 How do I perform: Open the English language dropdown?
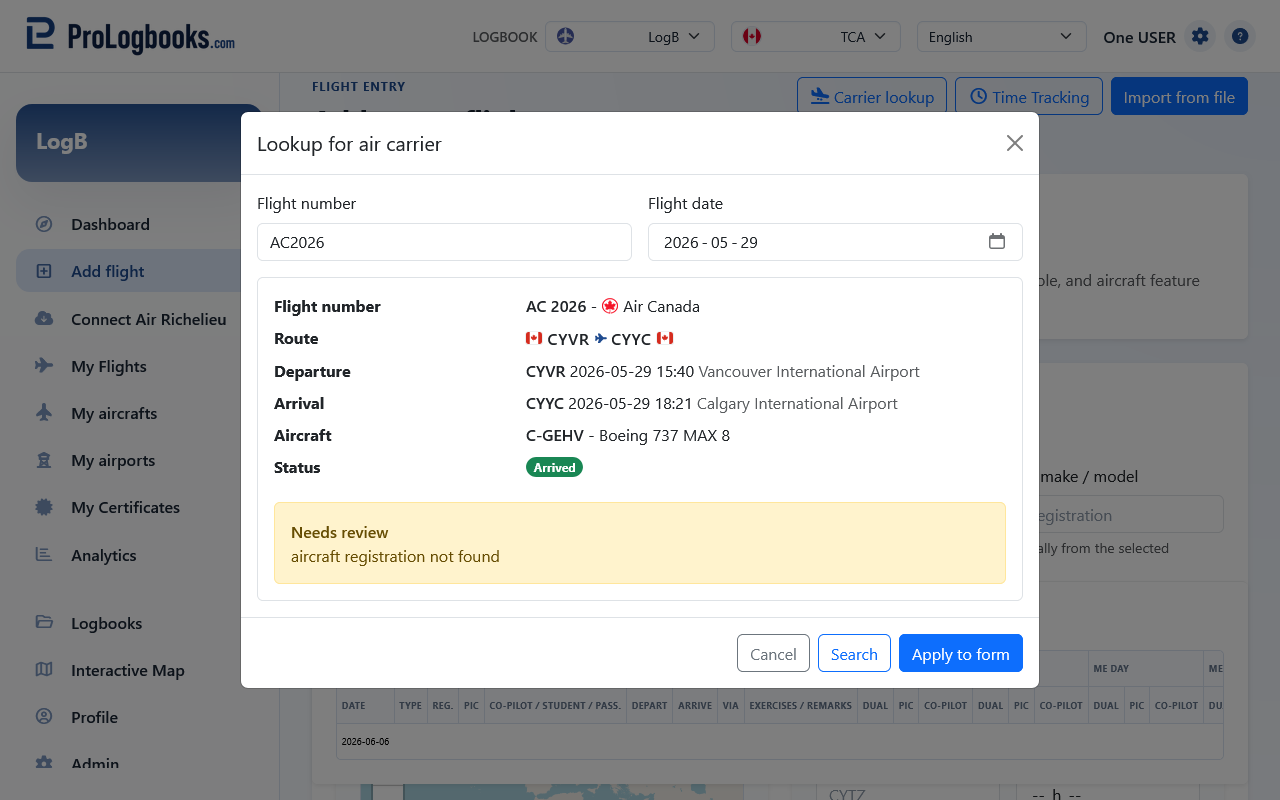pyautogui.click(x=1002, y=37)
